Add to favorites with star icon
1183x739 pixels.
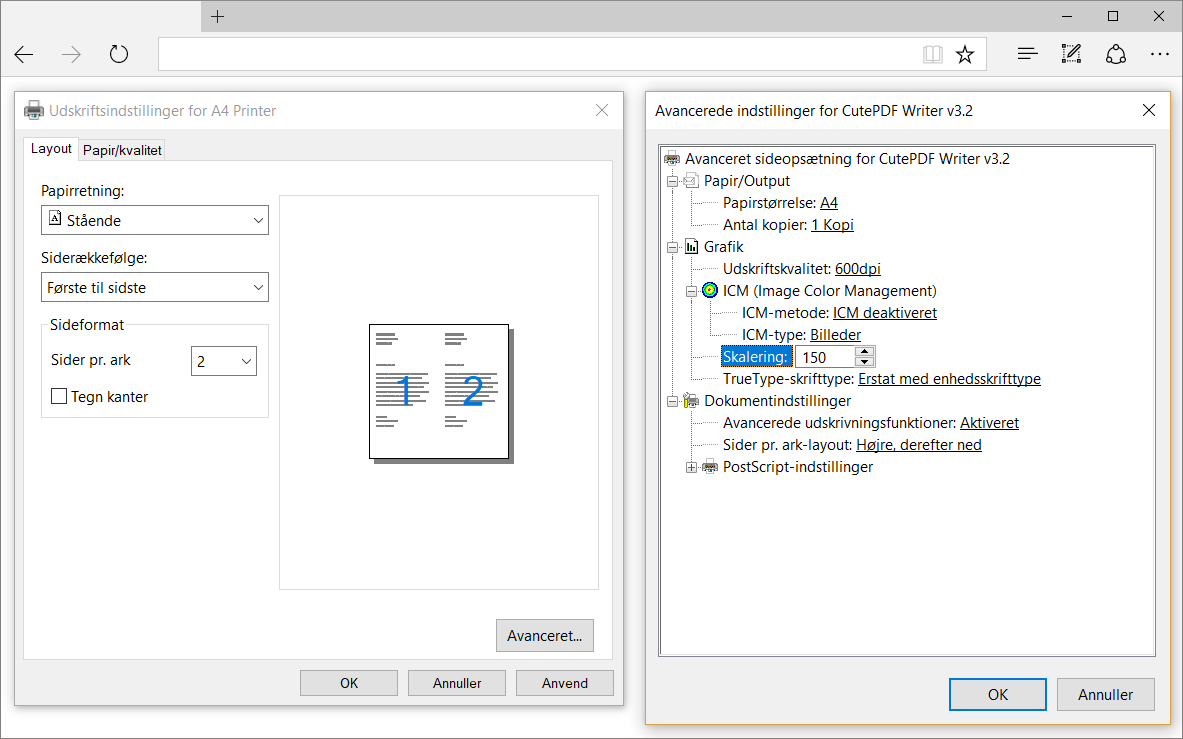click(965, 54)
